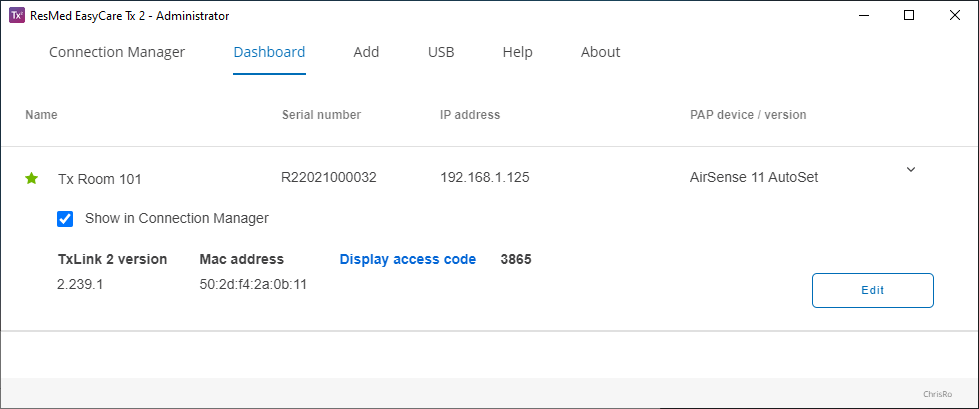Click the Show in Connection Manager label
The image size is (979, 409).
177,218
